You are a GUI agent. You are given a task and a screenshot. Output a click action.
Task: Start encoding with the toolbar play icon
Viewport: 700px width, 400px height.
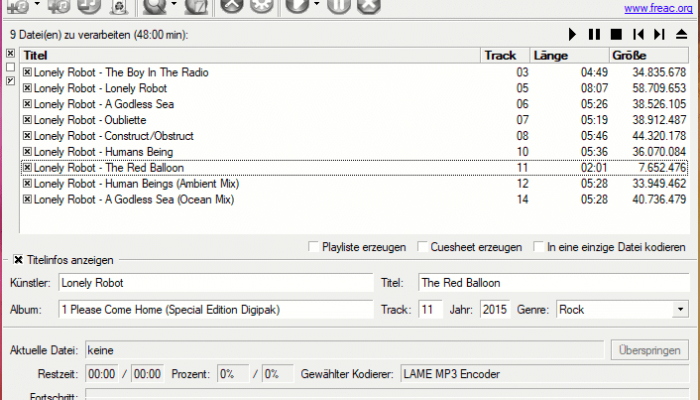click(x=297, y=6)
